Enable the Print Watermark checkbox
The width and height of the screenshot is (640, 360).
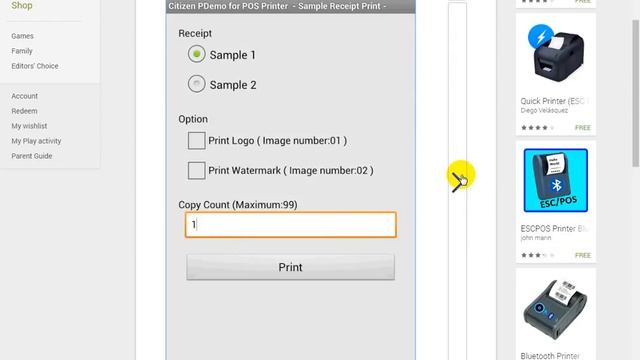[x=196, y=170]
